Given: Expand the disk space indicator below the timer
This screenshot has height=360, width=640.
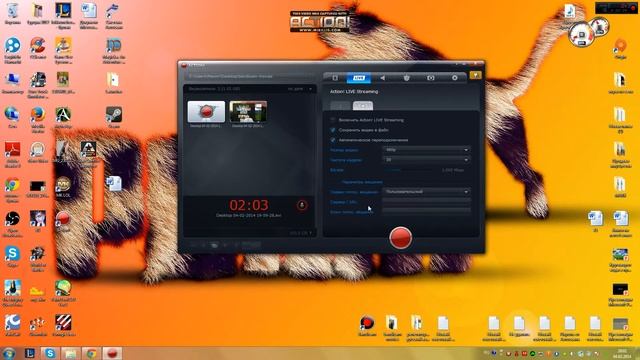Looking at the screenshot, I should pos(301,233).
